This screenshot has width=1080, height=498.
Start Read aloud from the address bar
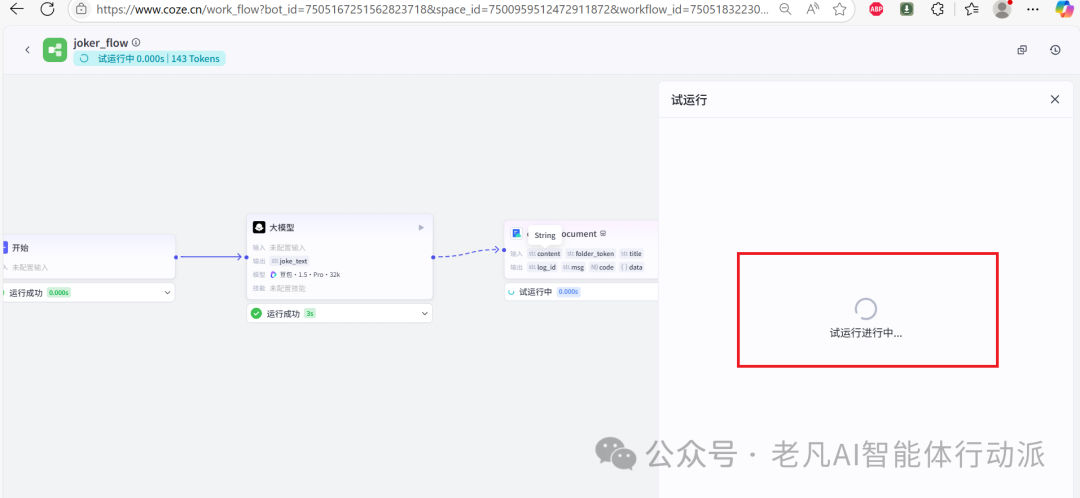point(813,9)
